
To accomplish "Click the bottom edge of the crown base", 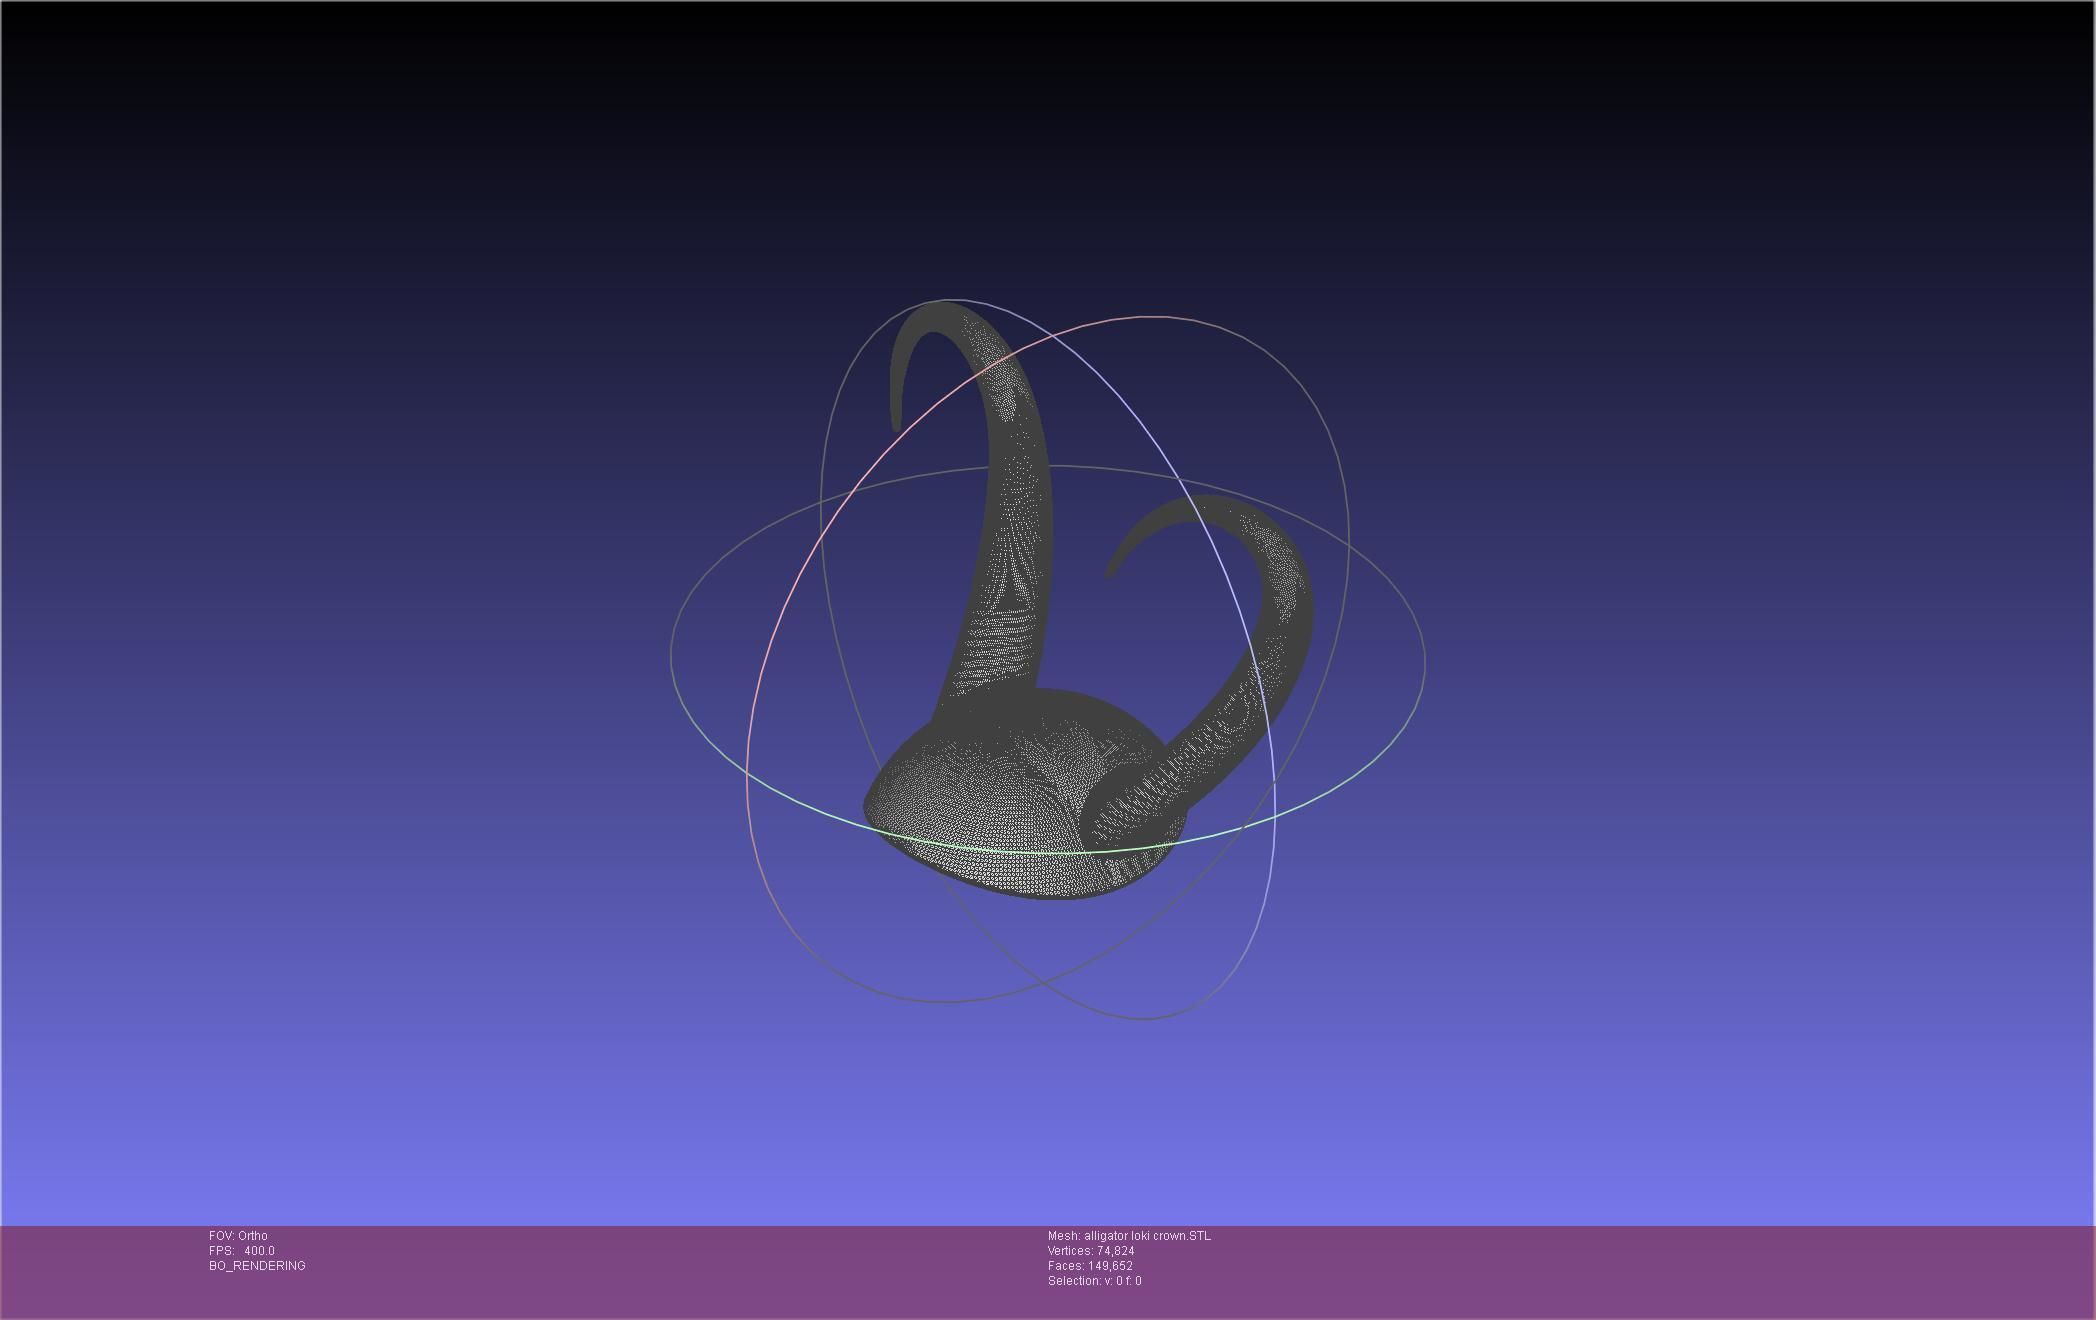I will [1050, 897].
